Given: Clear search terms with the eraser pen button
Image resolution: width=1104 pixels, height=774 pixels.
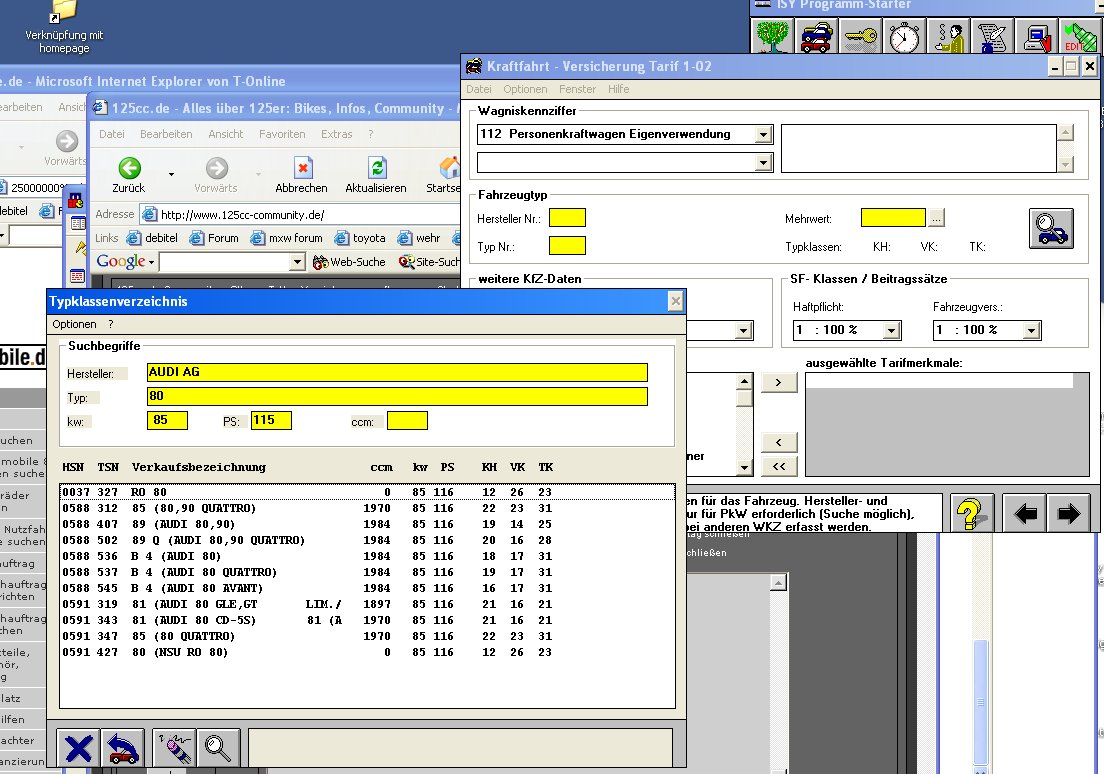Looking at the screenshot, I should [174, 748].
